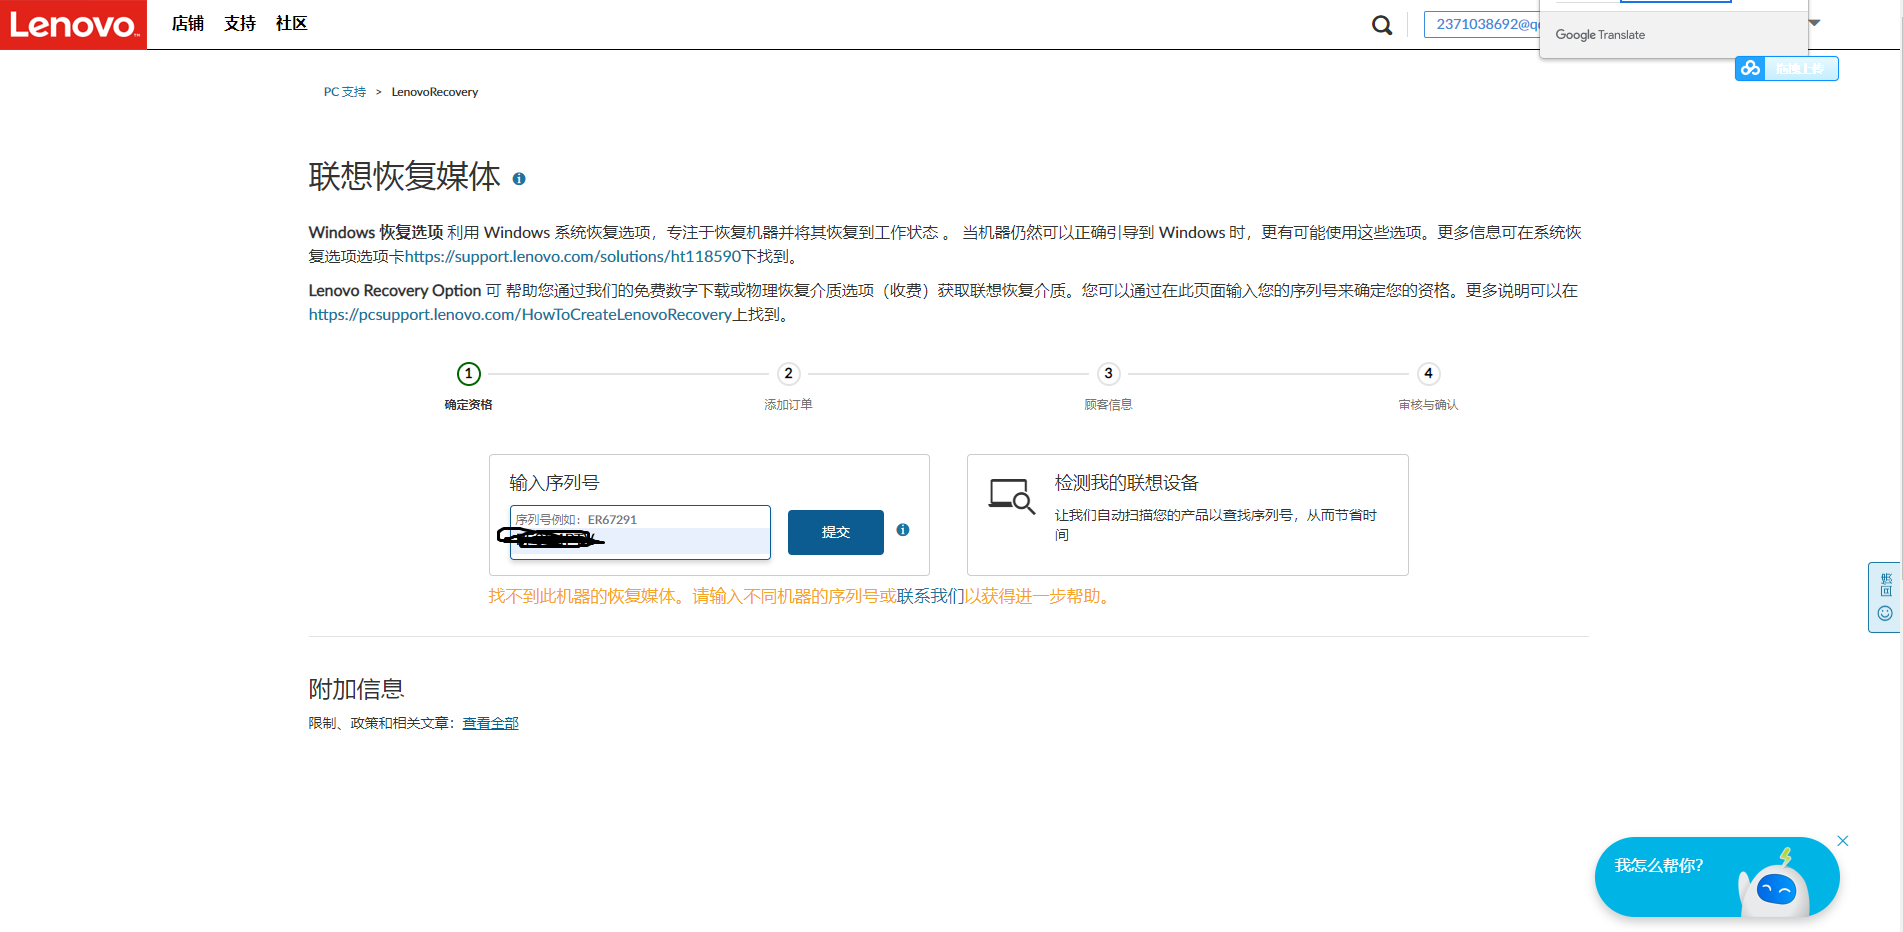Click info icon beside 联想恢复媒体 title
The height and width of the screenshot is (932, 1903).
click(x=519, y=179)
